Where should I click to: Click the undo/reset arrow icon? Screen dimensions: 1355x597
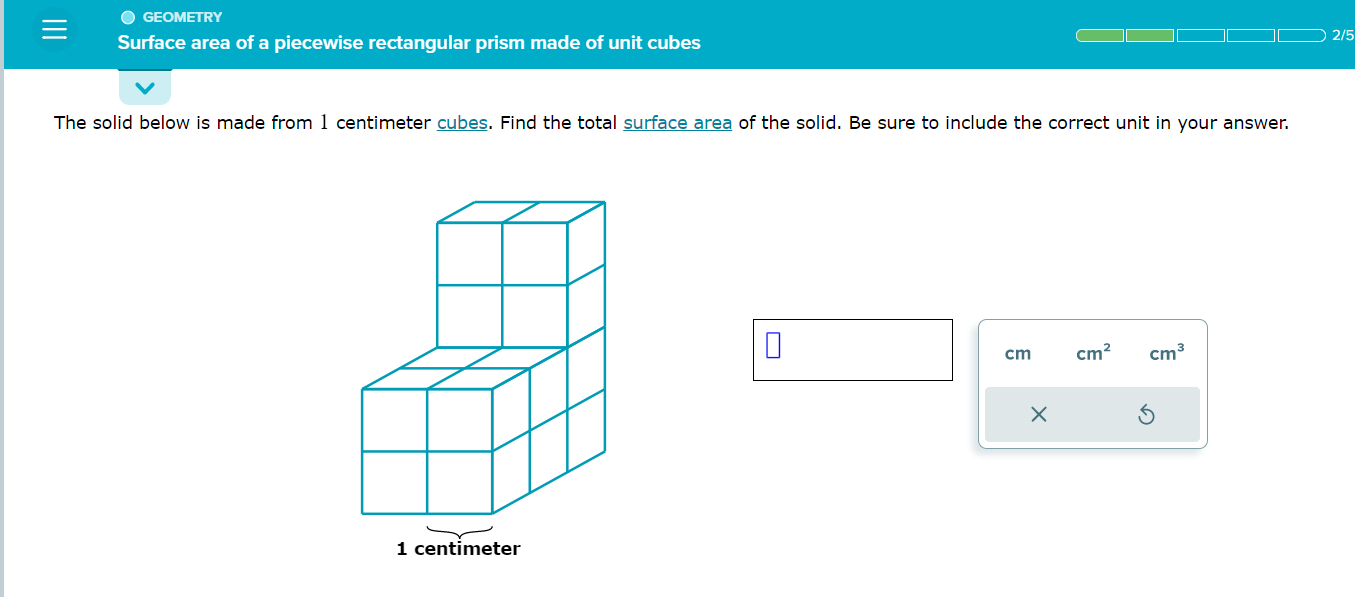(1147, 413)
